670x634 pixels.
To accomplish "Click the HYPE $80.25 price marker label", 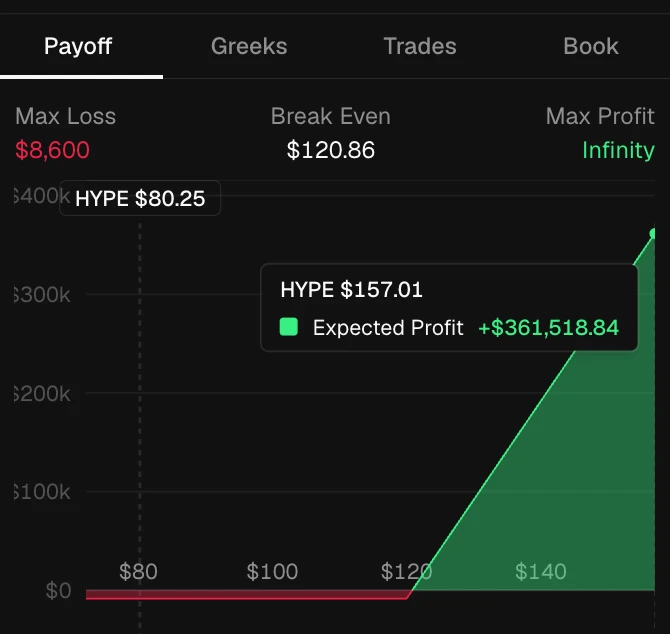I will pyautogui.click(x=140, y=198).
